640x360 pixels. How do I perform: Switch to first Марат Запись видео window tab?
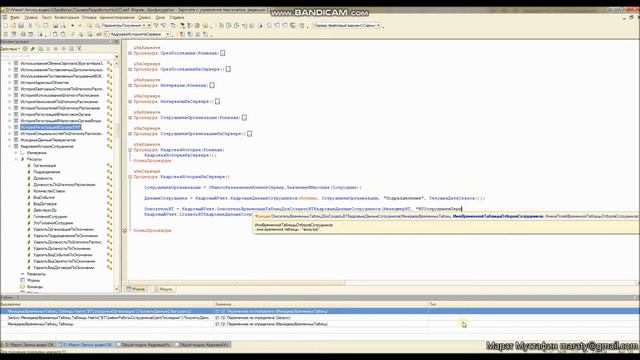(x=29, y=345)
